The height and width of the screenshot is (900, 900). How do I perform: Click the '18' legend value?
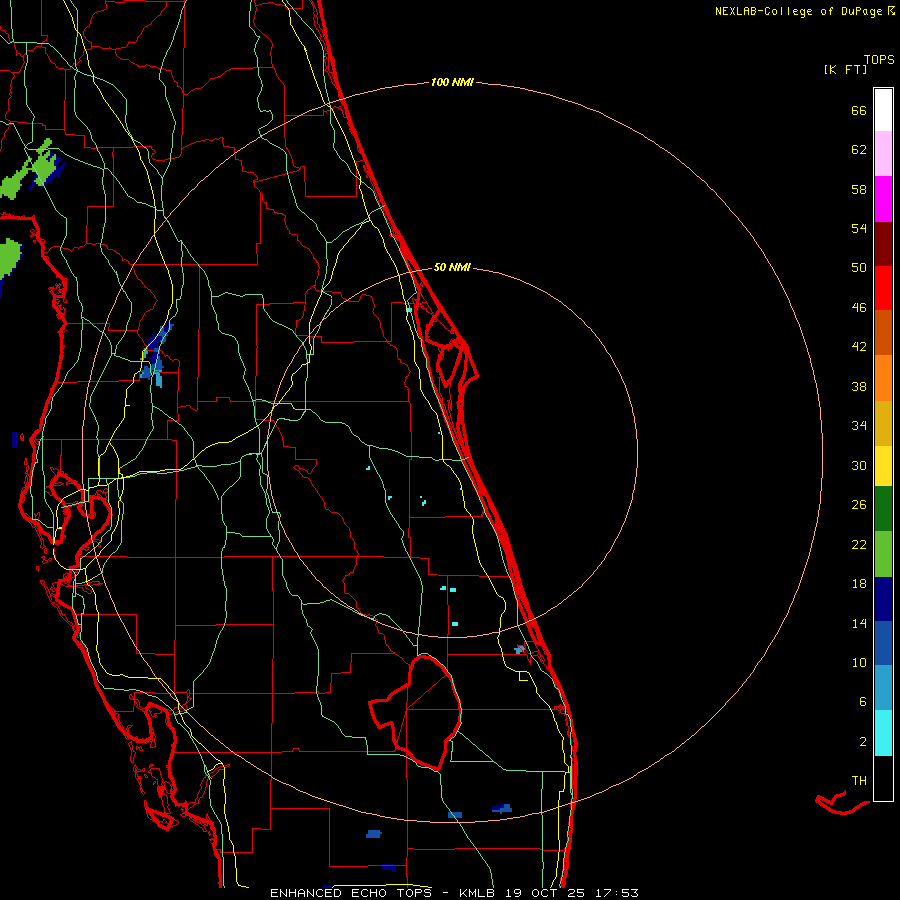click(x=859, y=584)
